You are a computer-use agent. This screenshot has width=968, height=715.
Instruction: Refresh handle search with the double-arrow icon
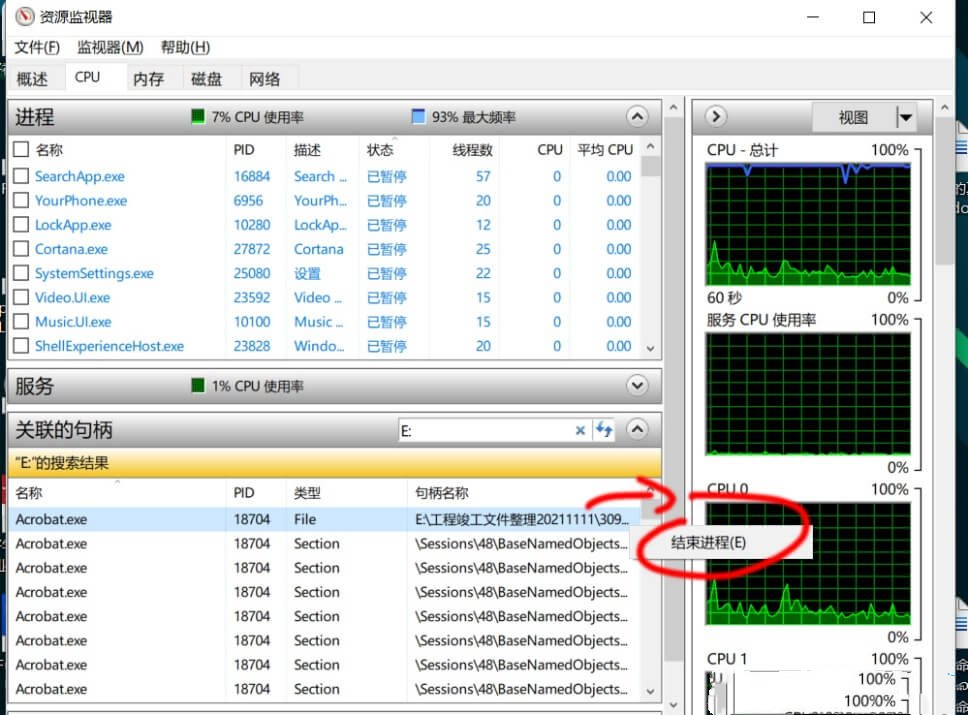pyautogui.click(x=604, y=429)
